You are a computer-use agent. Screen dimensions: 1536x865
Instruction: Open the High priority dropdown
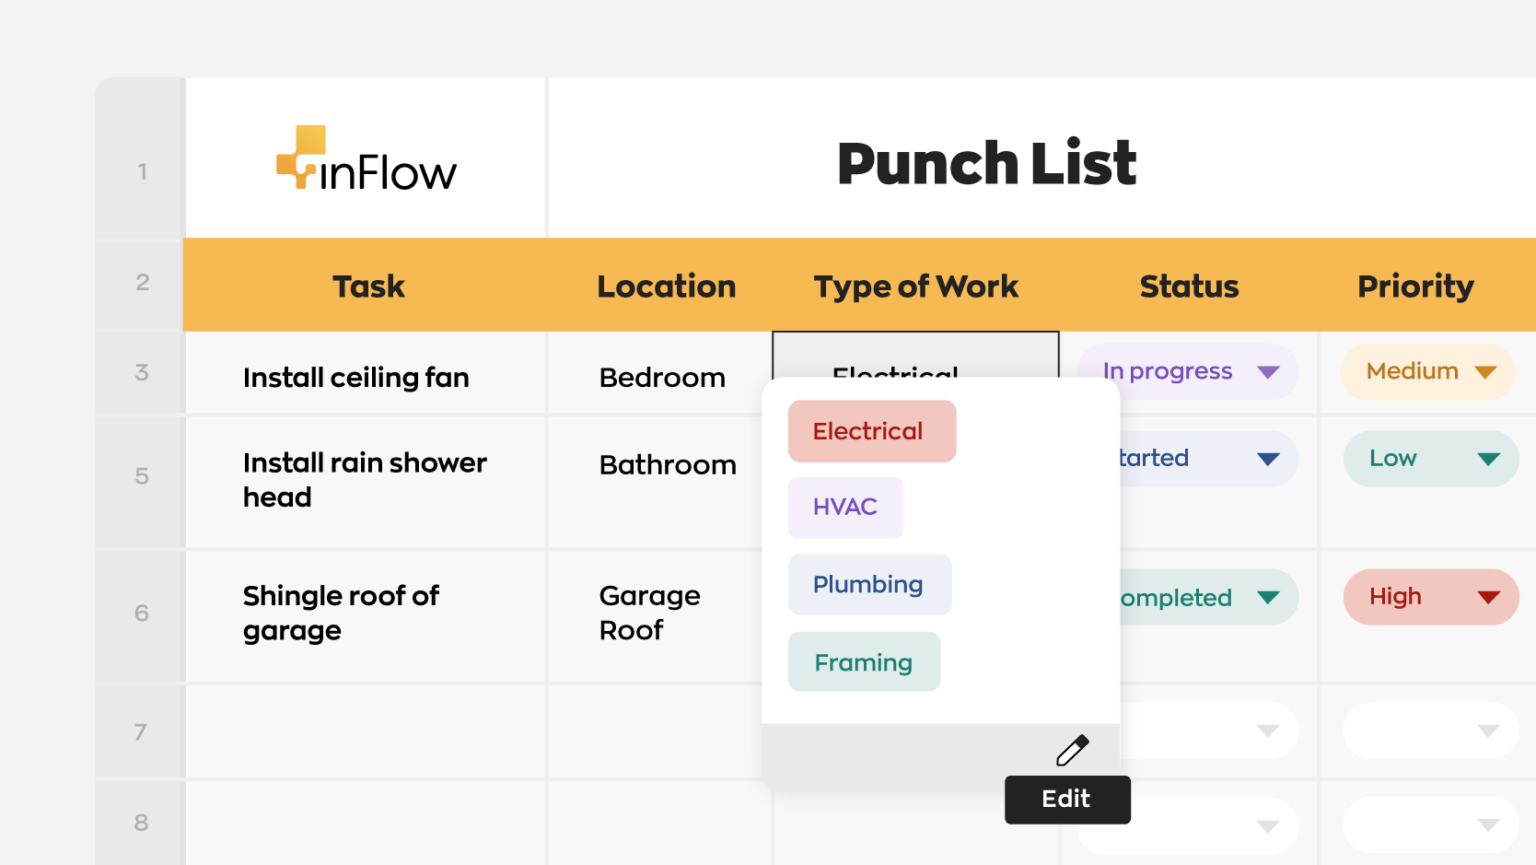pos(1430,597)
